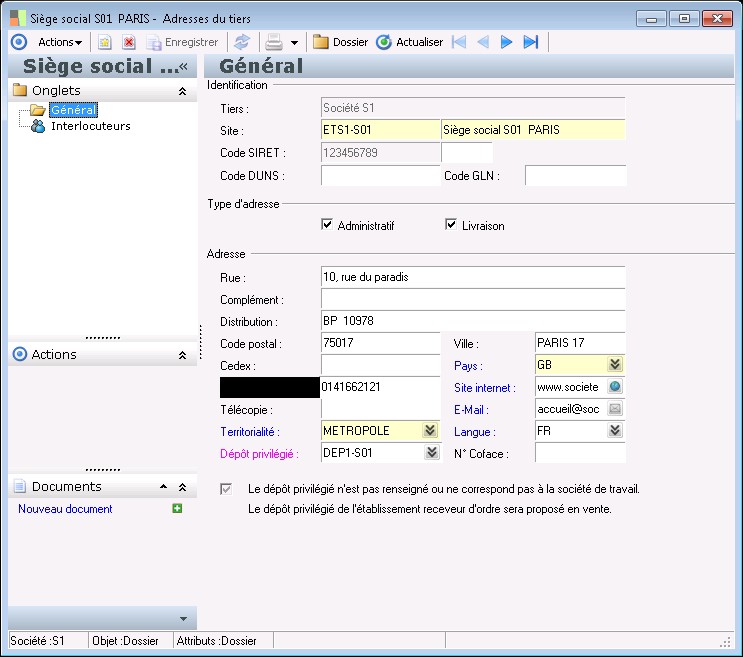Click into the Rue address field

click(472, 277)
